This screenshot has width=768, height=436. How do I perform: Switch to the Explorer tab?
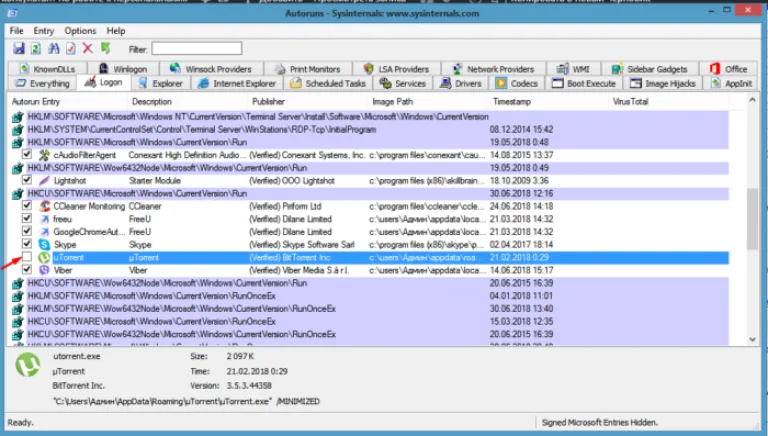[x=161, y=84]
